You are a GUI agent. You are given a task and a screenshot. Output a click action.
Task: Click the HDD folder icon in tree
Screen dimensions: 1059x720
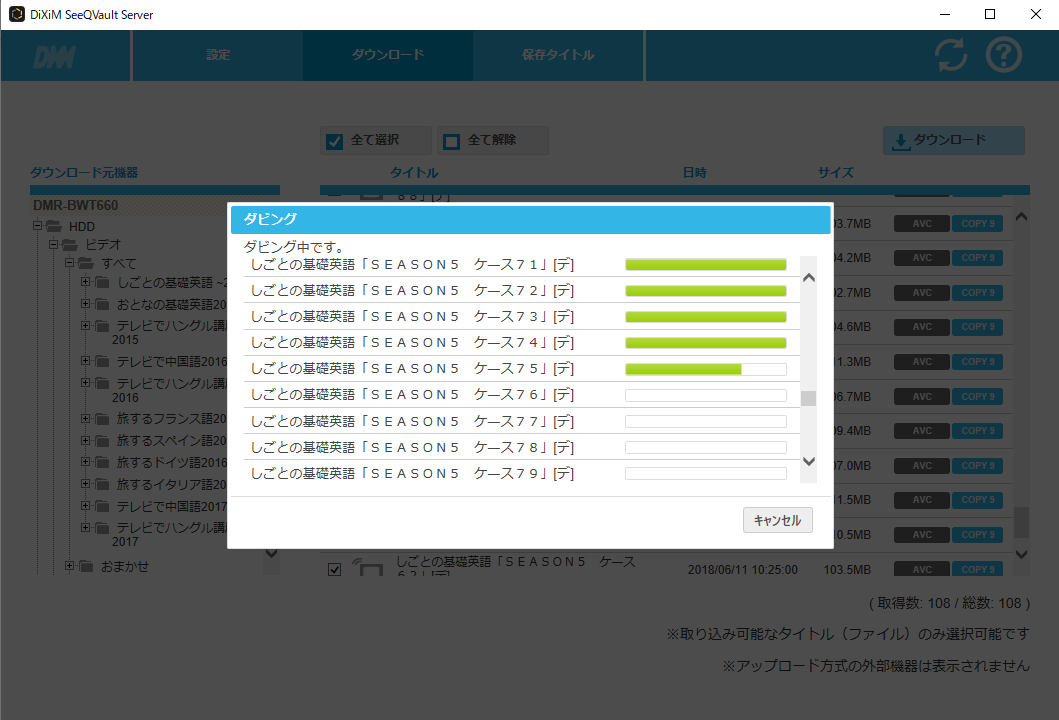pos(54,227)
